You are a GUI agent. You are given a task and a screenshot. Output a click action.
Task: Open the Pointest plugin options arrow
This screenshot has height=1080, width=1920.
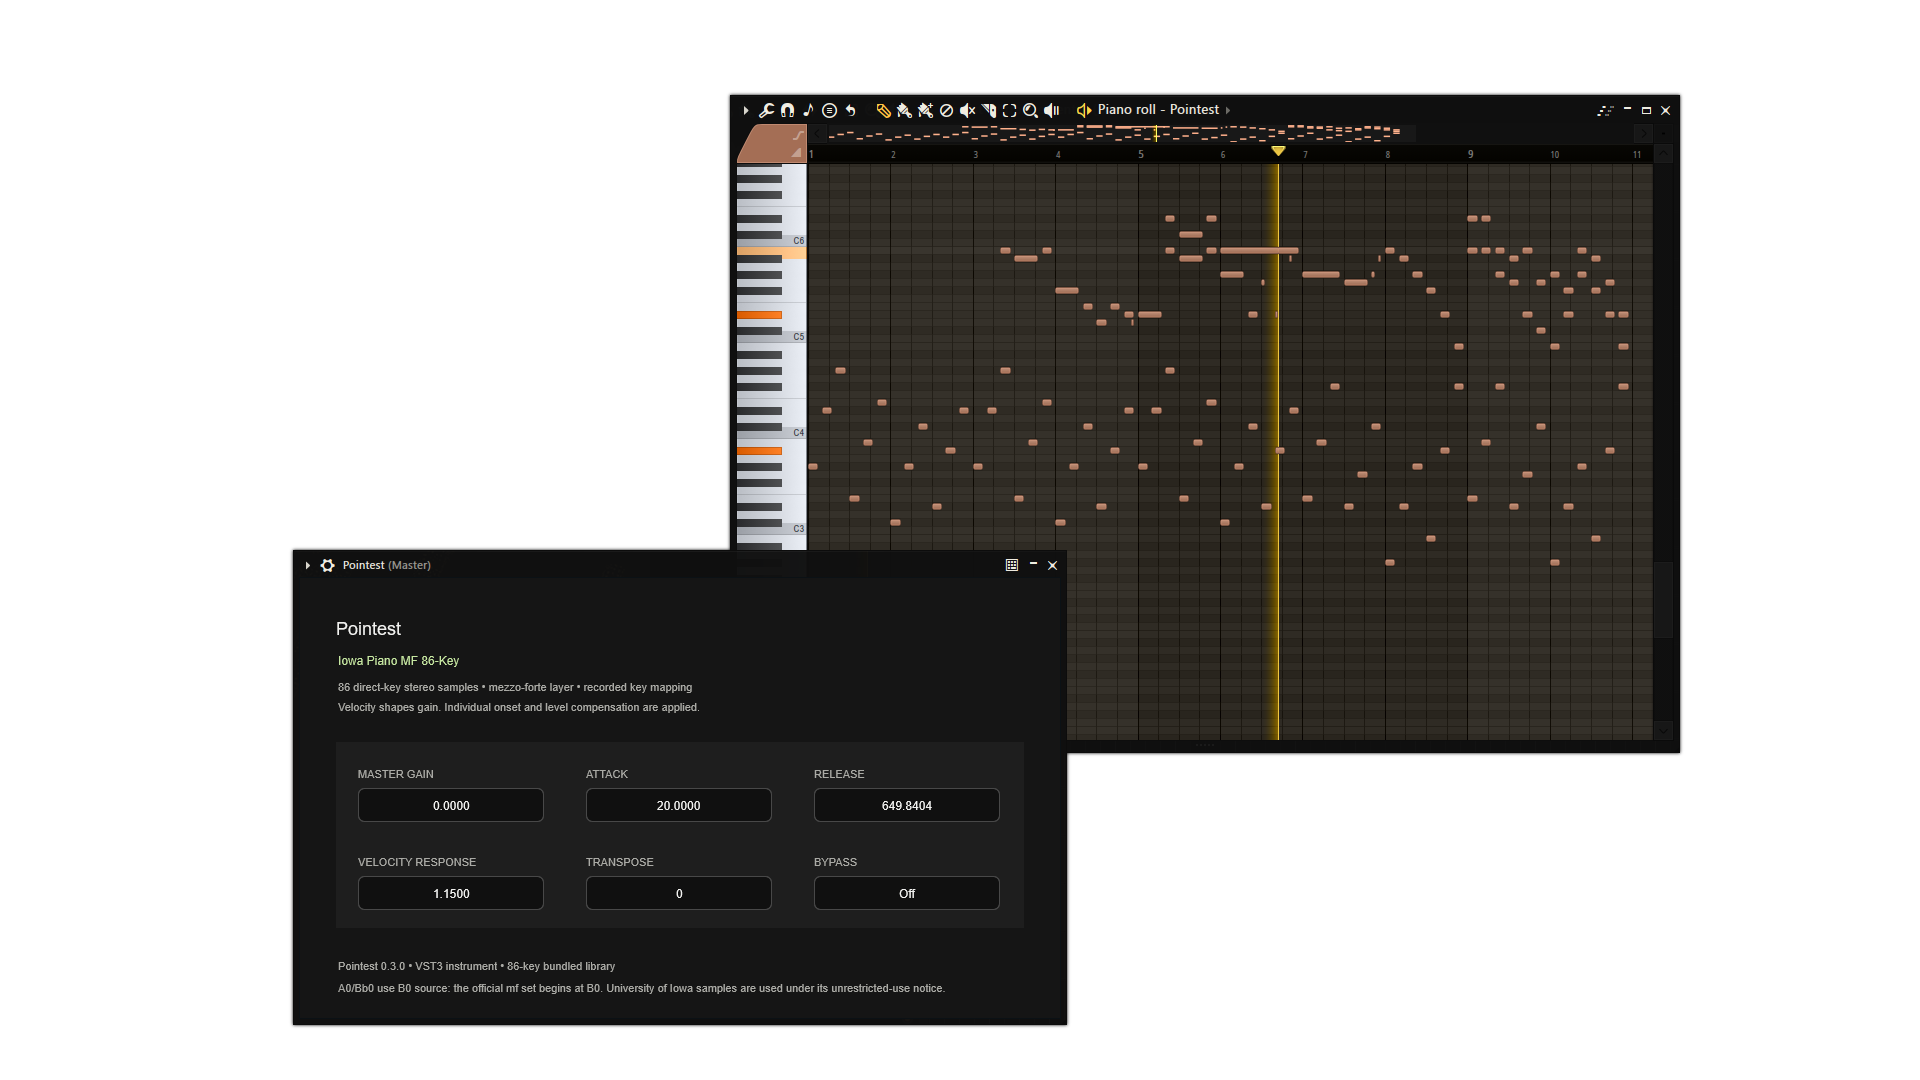coord(308,566)
